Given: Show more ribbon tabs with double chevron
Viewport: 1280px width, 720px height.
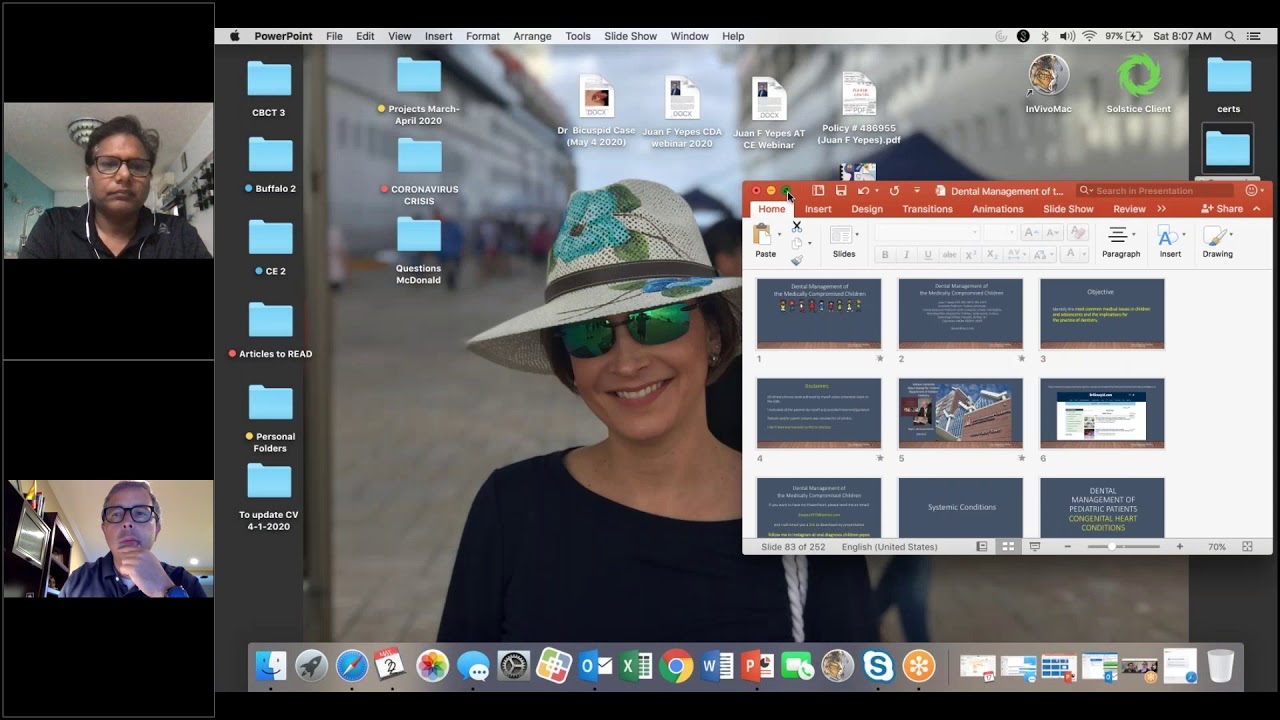Looking at the screenshot, I should tap(1161, 209).
